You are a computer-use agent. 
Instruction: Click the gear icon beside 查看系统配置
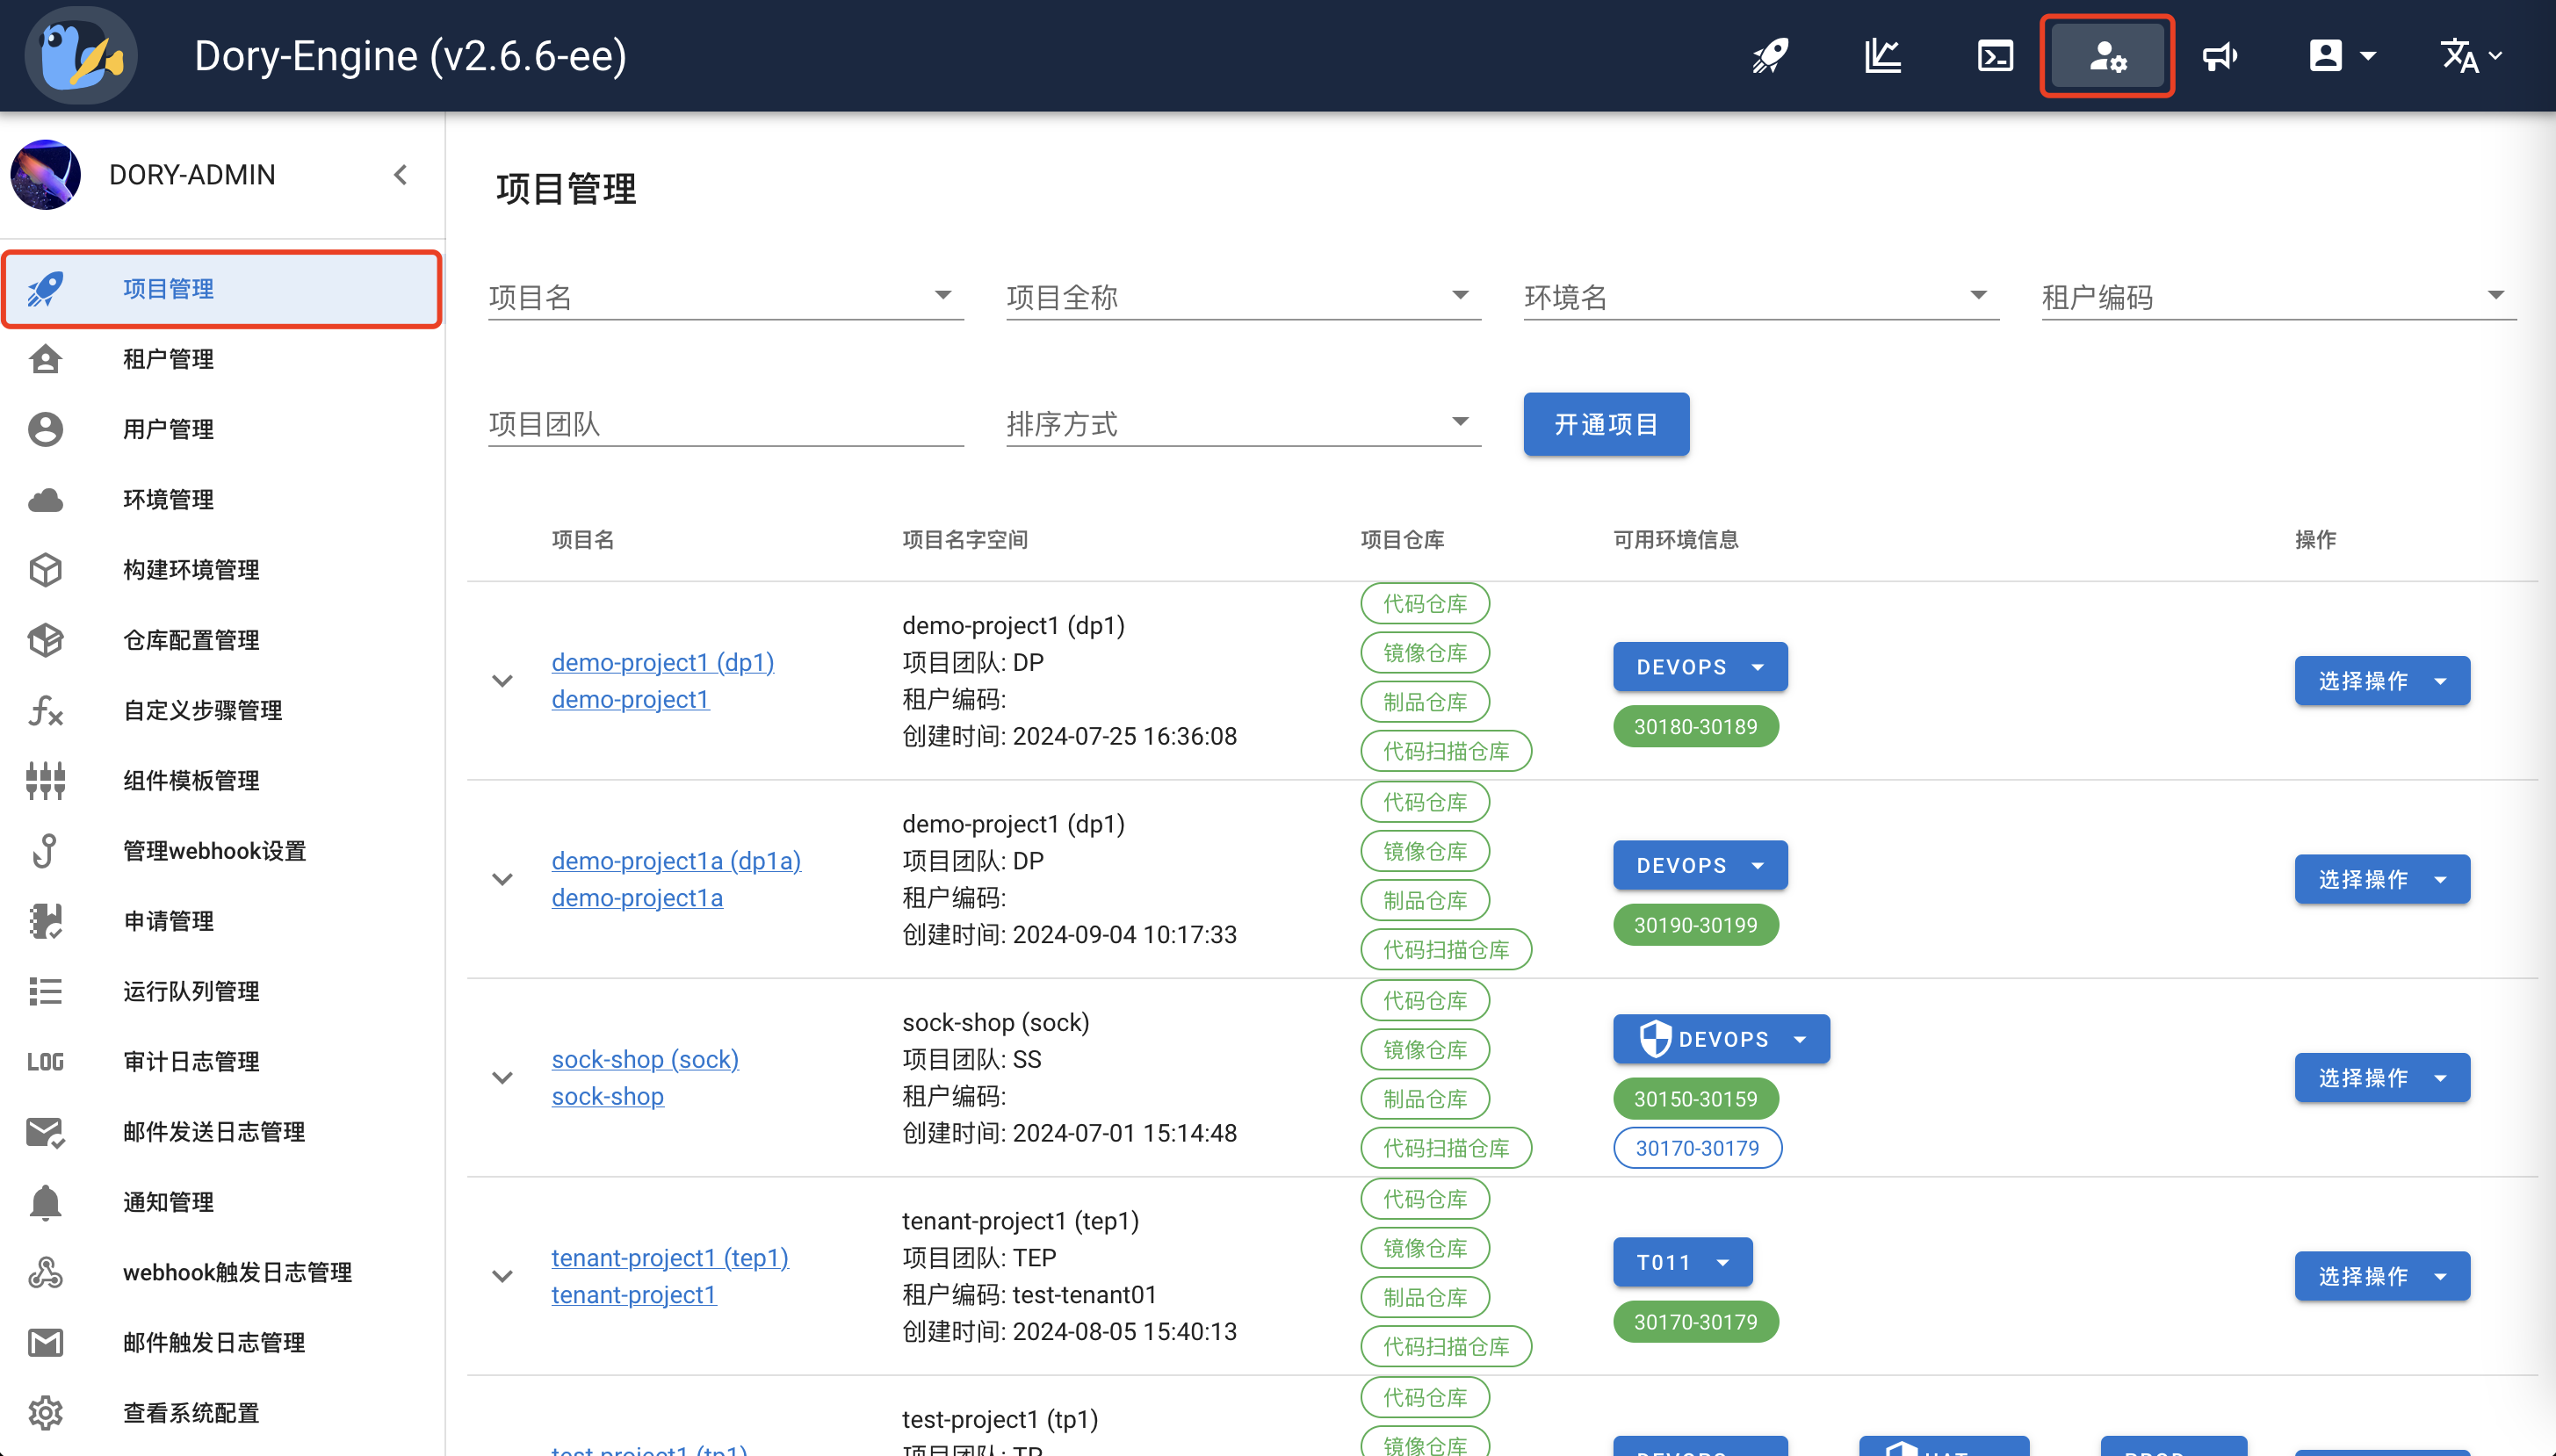pos(45,1412)
